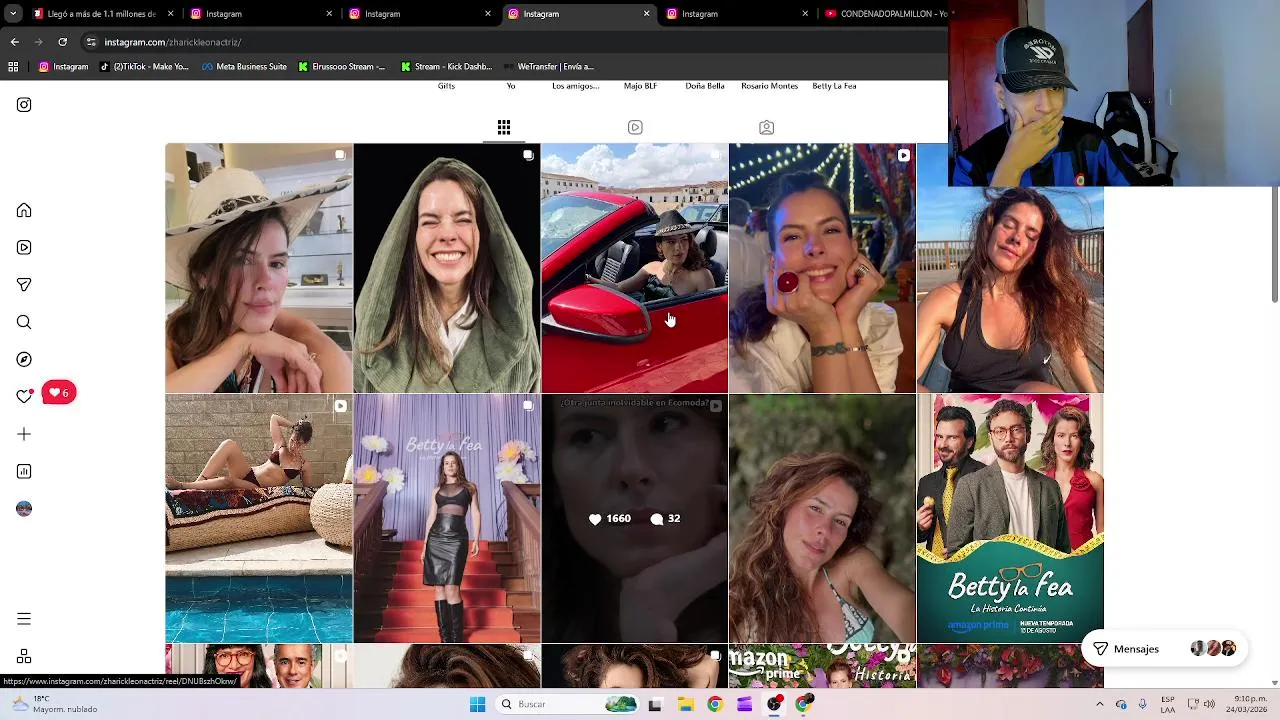Image resolution: width=1280 pixels, height=720 pixels.
Task: Open Chrome from the taskbar
Action: [x=714, y=704]
